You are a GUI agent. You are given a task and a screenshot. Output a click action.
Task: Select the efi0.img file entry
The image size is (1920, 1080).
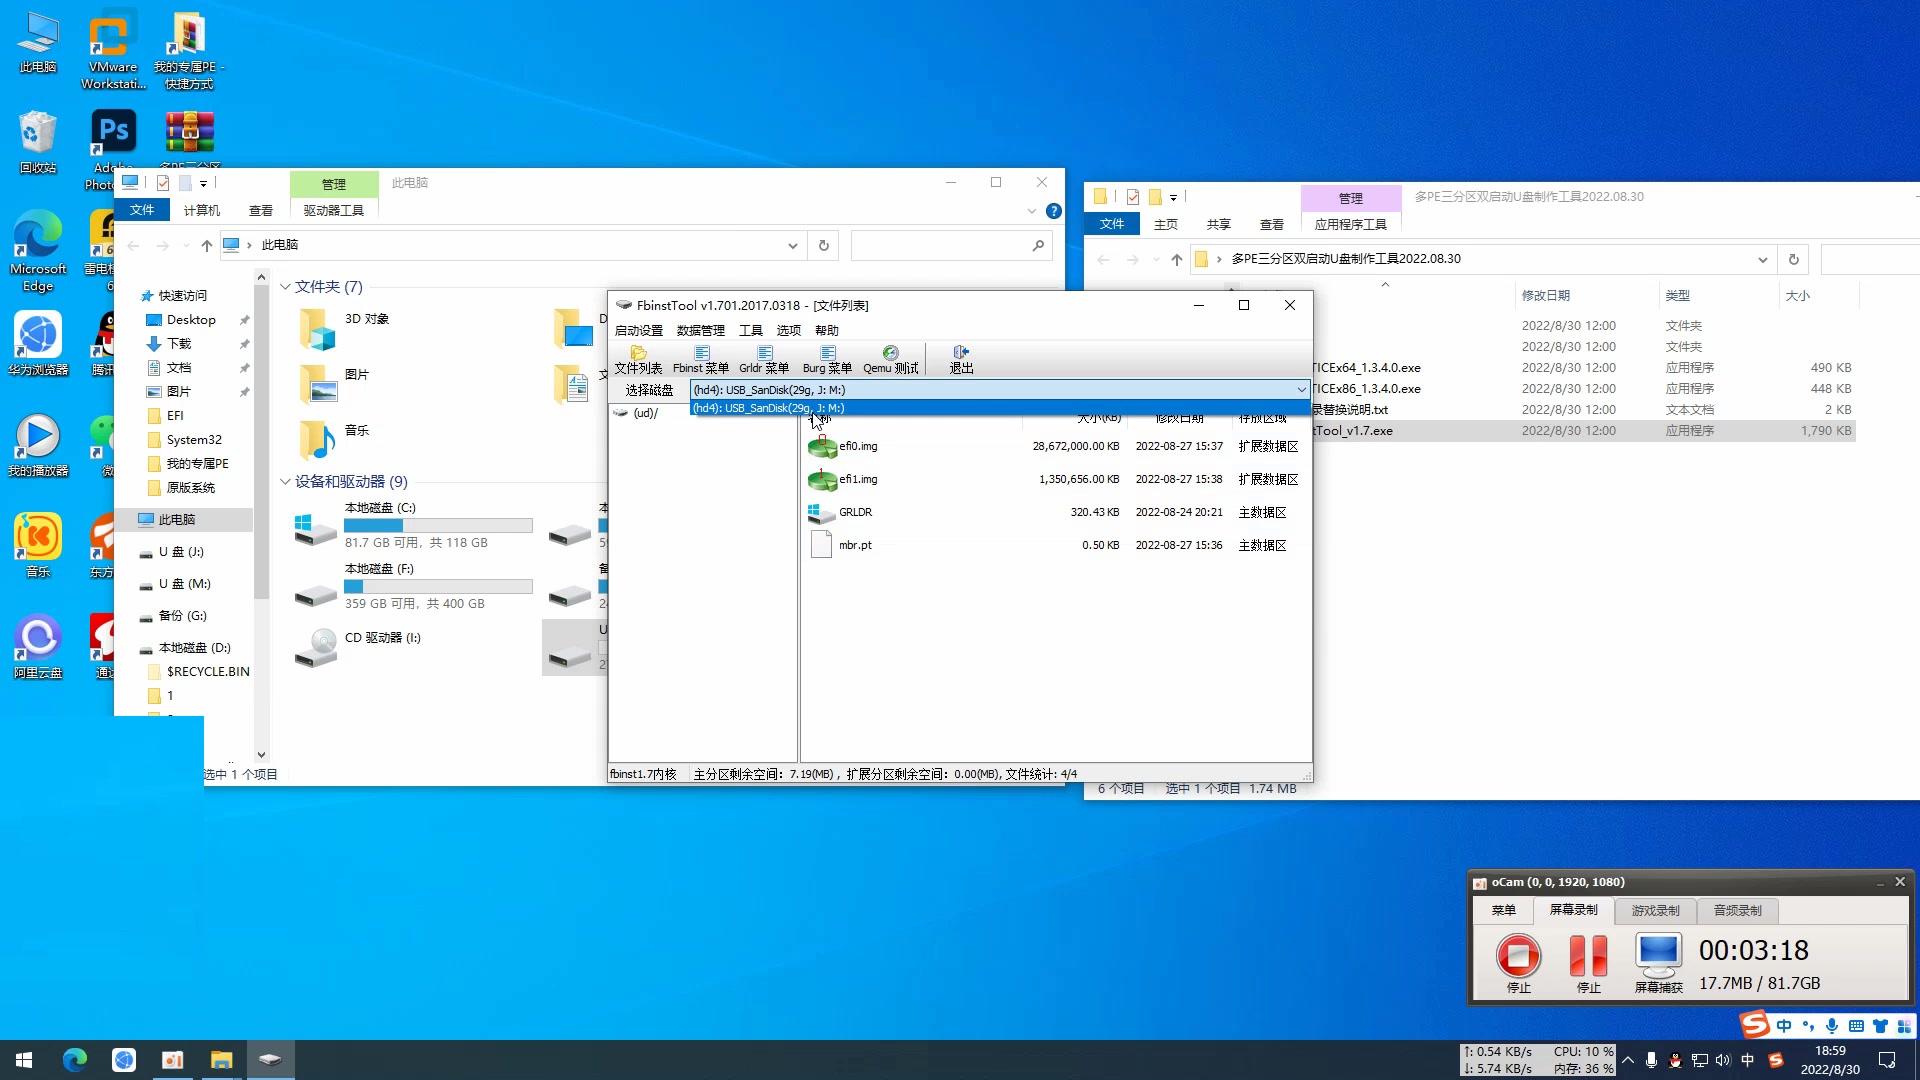(x=858, y=447)
